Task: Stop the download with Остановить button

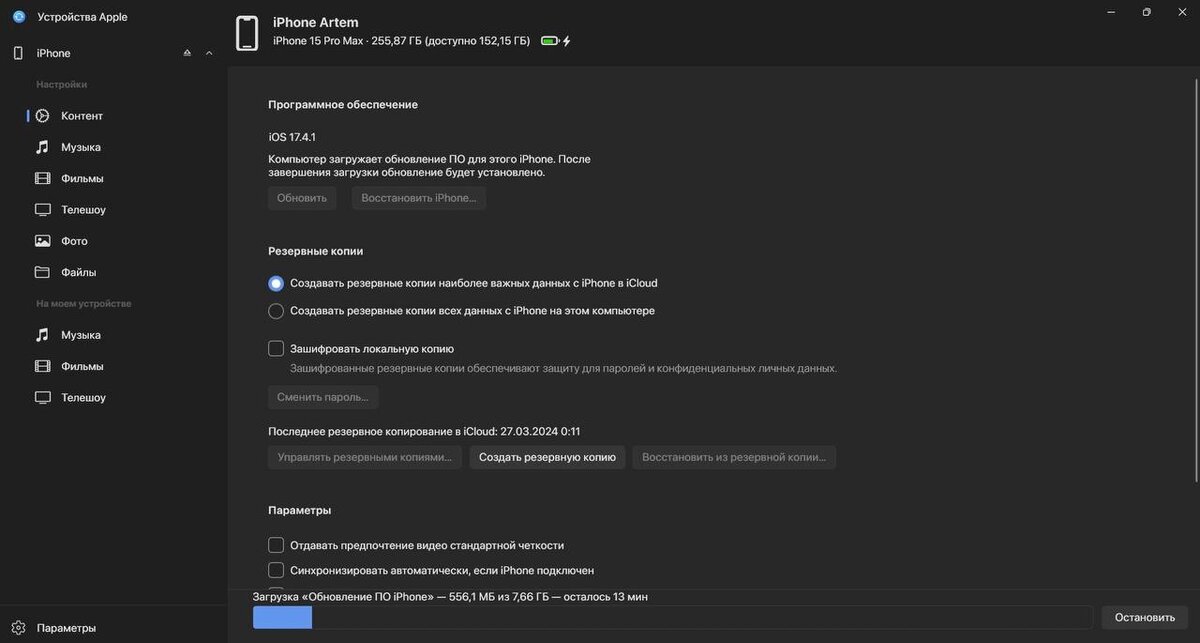Action: point(1145,617)
